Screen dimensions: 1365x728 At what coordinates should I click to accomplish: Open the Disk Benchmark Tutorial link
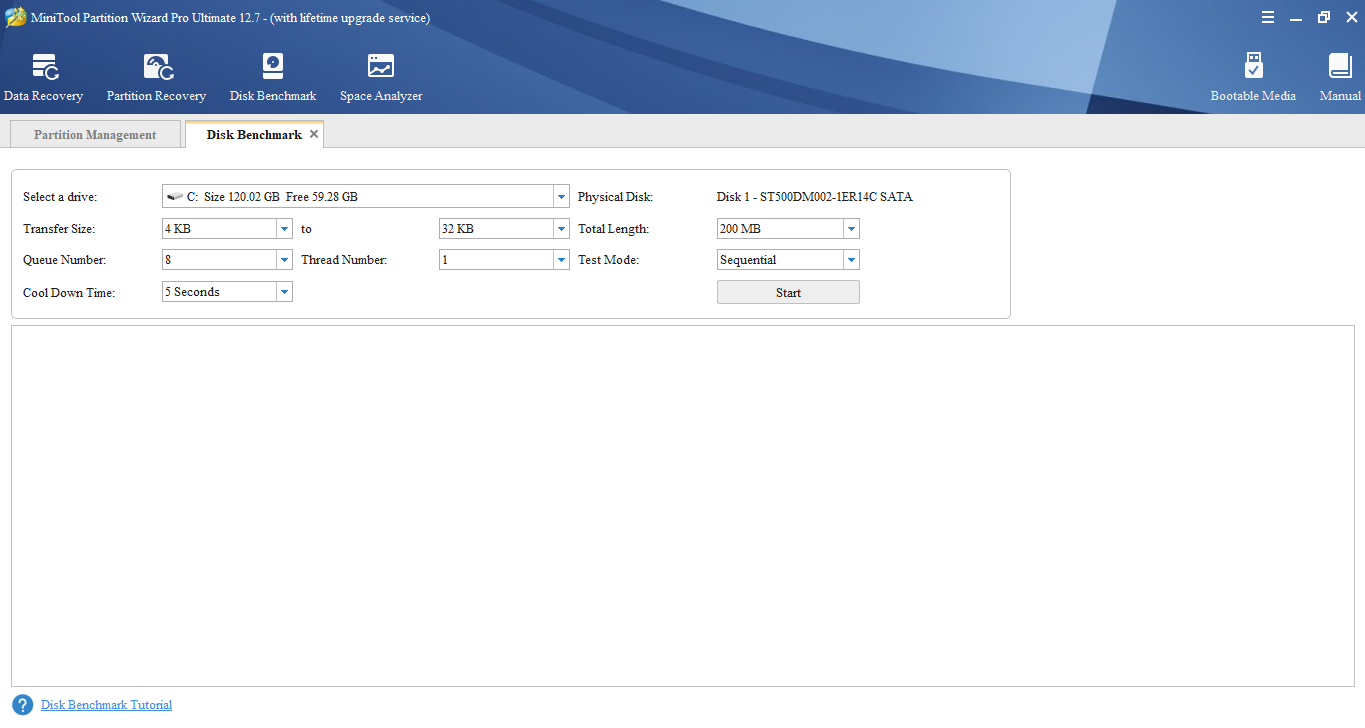[x=106, y=705]
